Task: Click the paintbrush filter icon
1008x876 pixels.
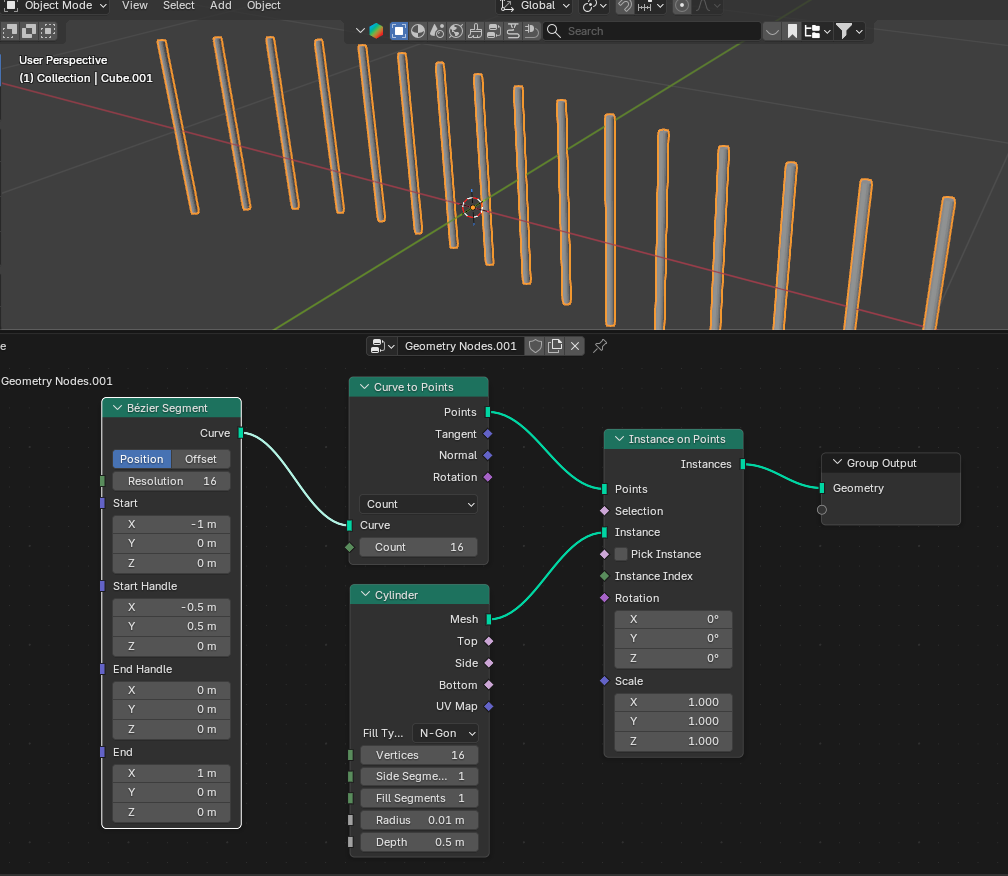Action: (x=475, y=31)
